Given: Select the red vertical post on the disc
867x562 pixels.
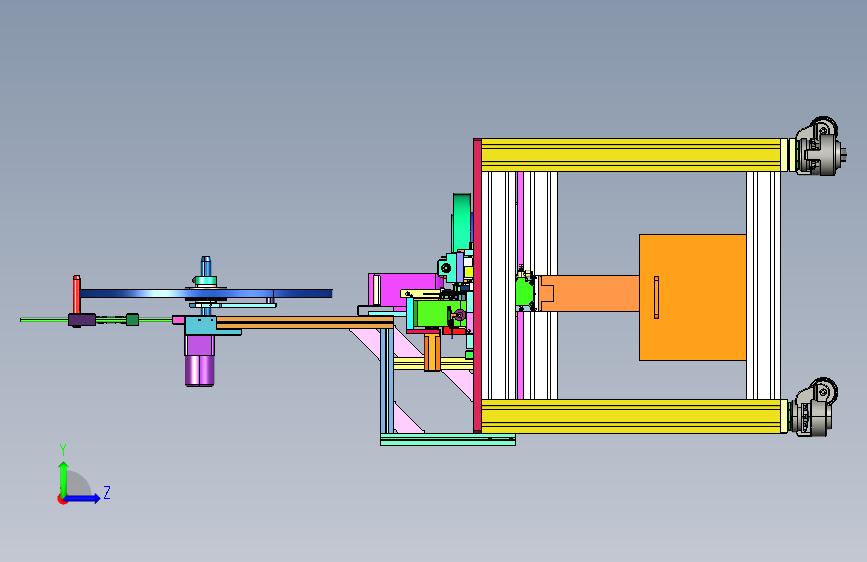Looking at the screenshot, I should click(77, 294).
